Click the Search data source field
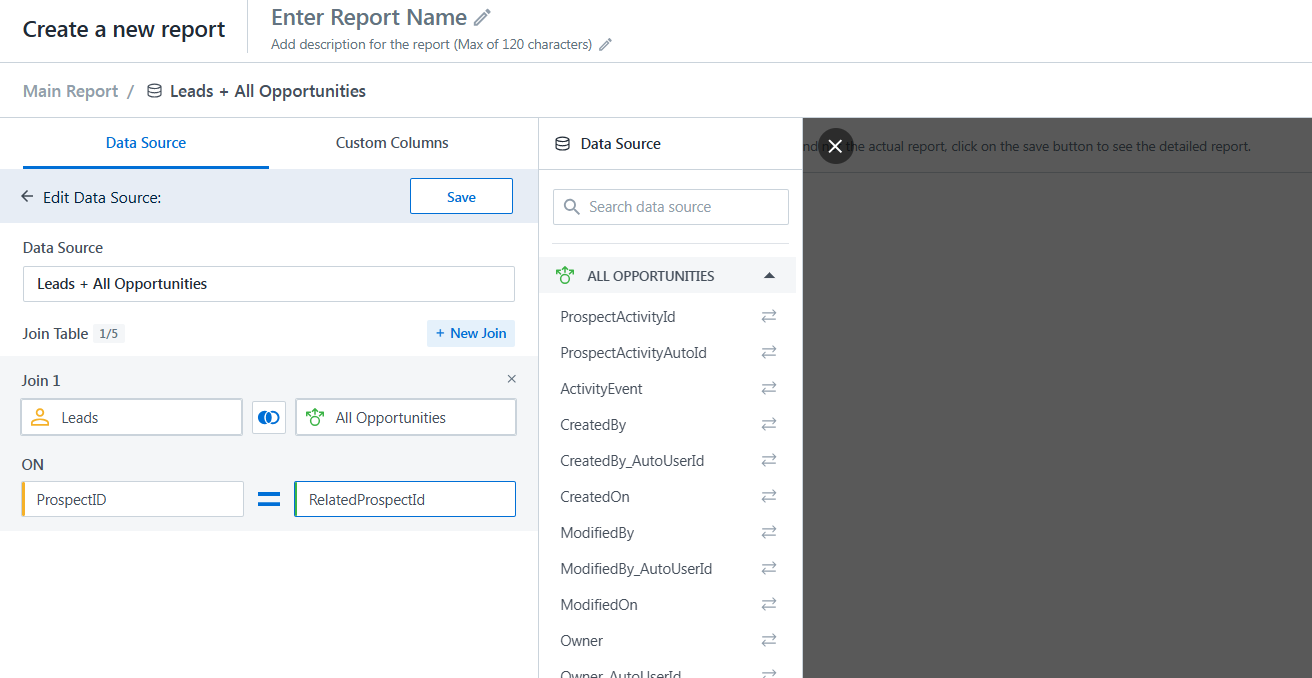Screen dimensions: 1312x678 [x=671, y=207]
